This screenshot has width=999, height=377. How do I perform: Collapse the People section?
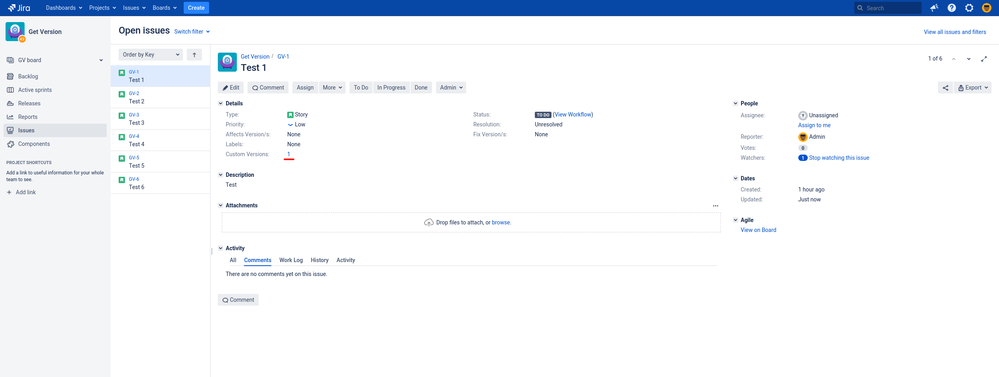tap(735, 103)
